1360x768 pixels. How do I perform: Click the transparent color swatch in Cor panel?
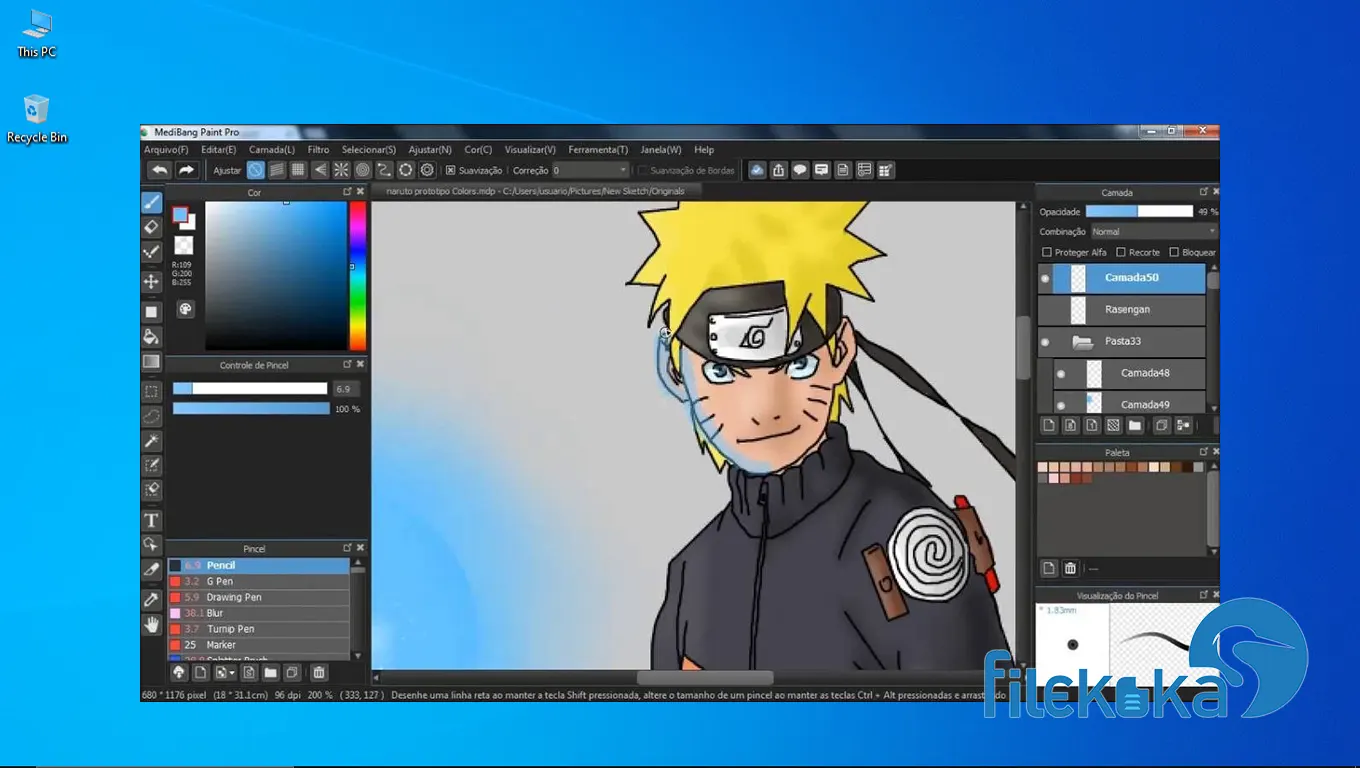(x=183, y=245)
